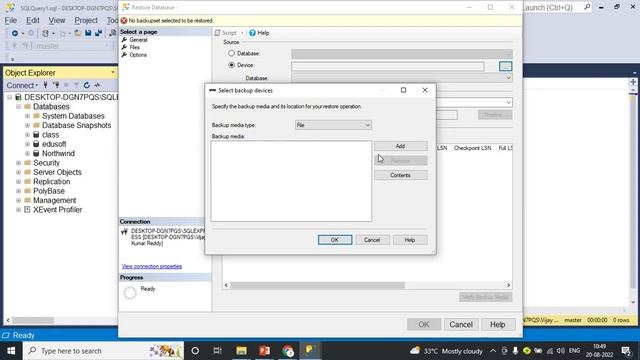Click the browse ellipsis button beside Device field
The image size is (640, 360).
click(x=505, y=66)
